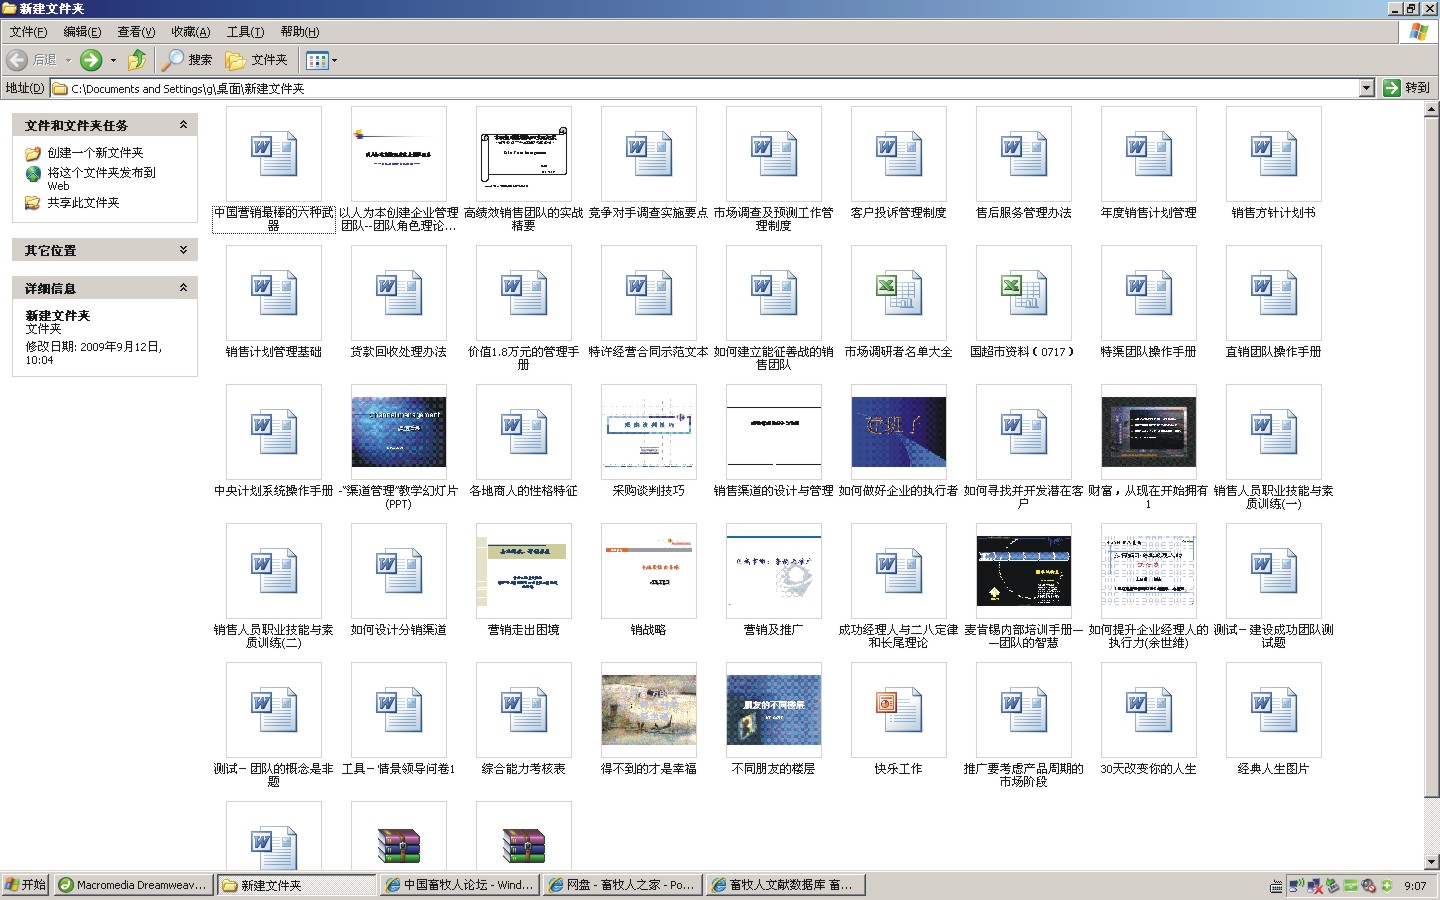The image size is (1440, 900).
Task: Select the 得不到的才是幸福 thumbnail
Action: click(648, 710)
